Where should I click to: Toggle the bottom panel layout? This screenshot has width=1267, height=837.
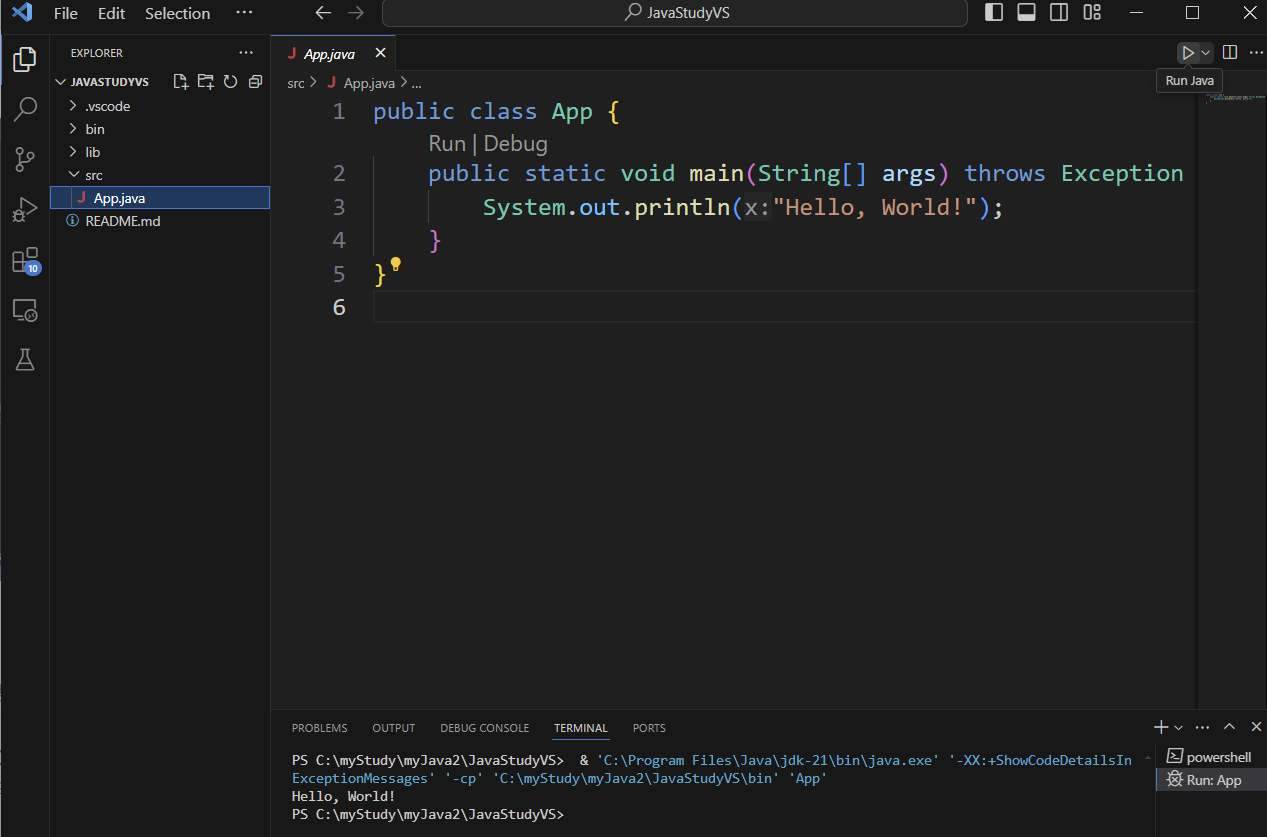point(1026,13)
